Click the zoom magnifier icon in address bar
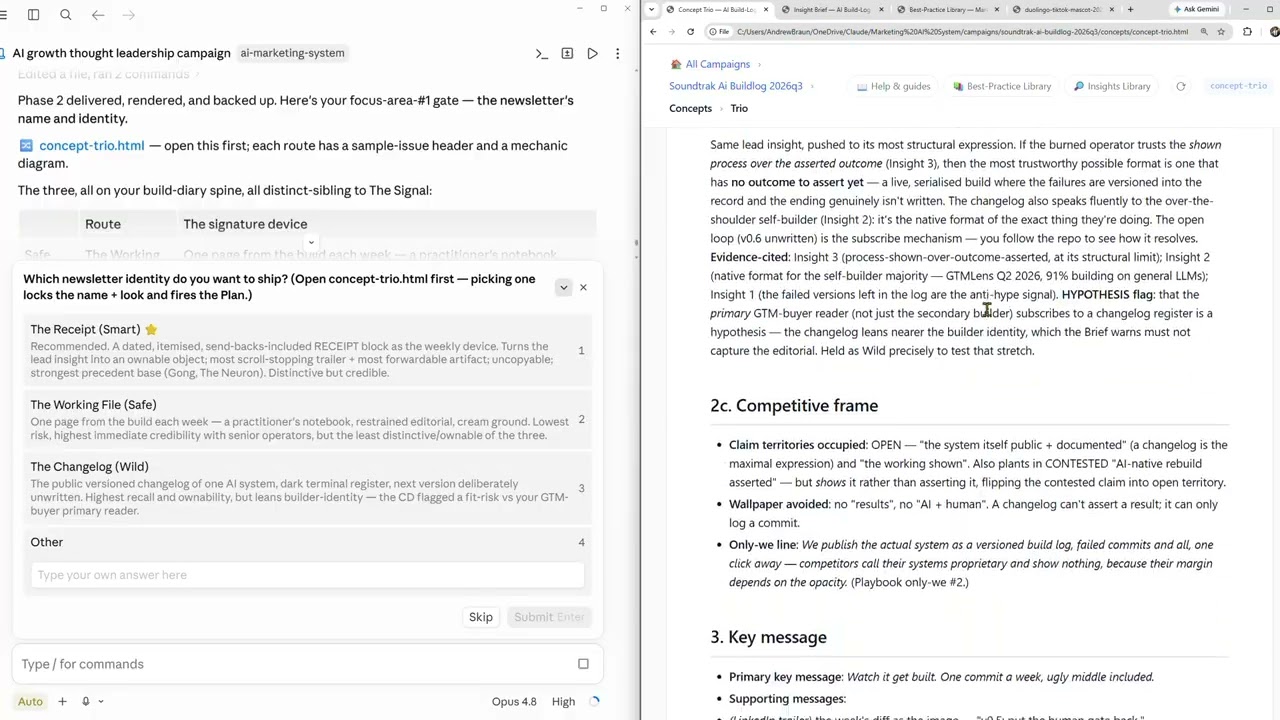Screen dimensions: 1280x720 point(1204,32)
